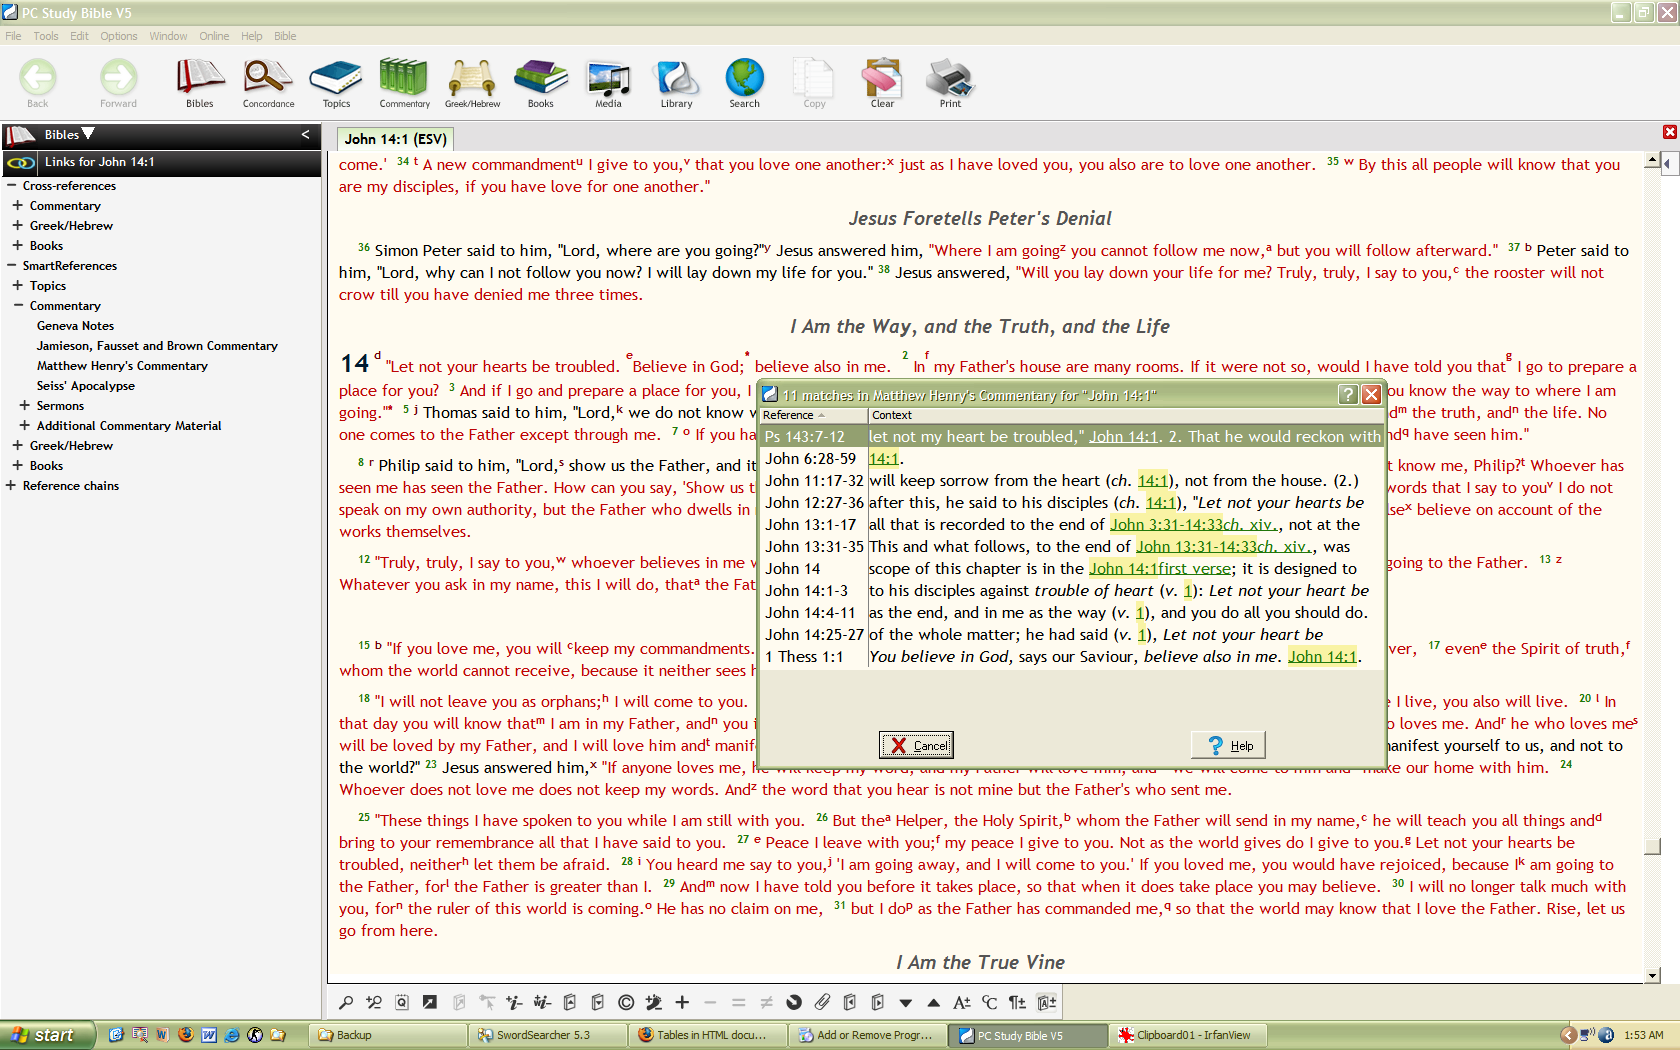The width and height of the screenshot is (1680, 1050).
Task: Open the Library toolbar icon
Action: pyautogui.click(x=676, y=83)
